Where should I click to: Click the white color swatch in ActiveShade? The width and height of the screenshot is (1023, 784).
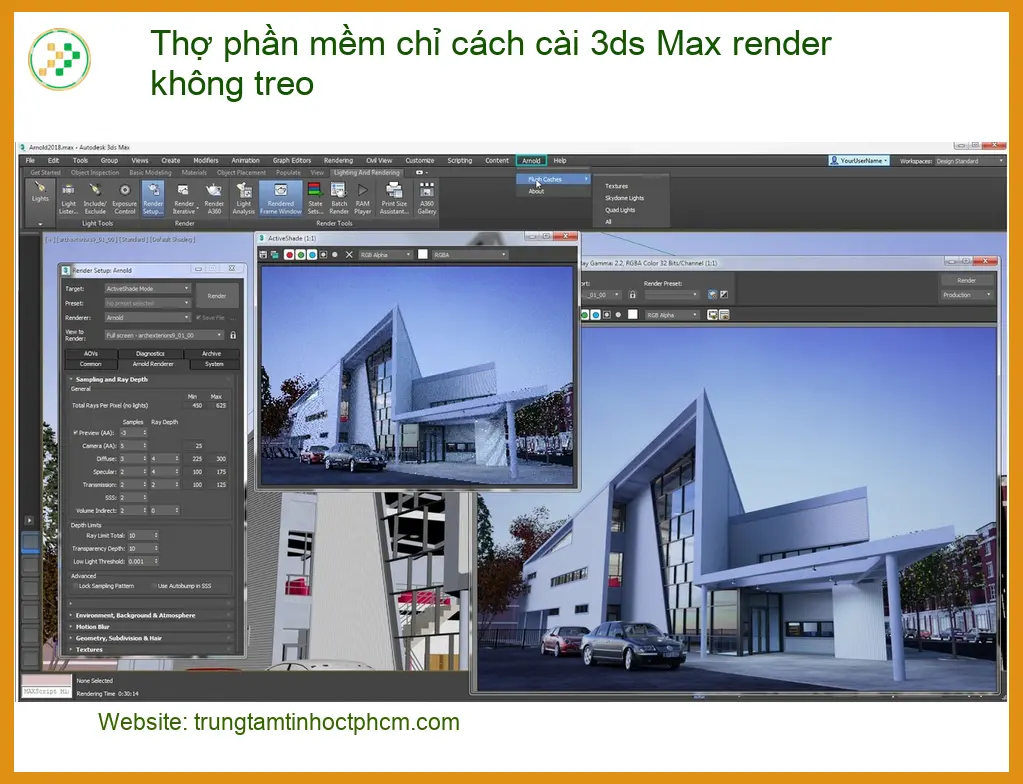[423, 254]
